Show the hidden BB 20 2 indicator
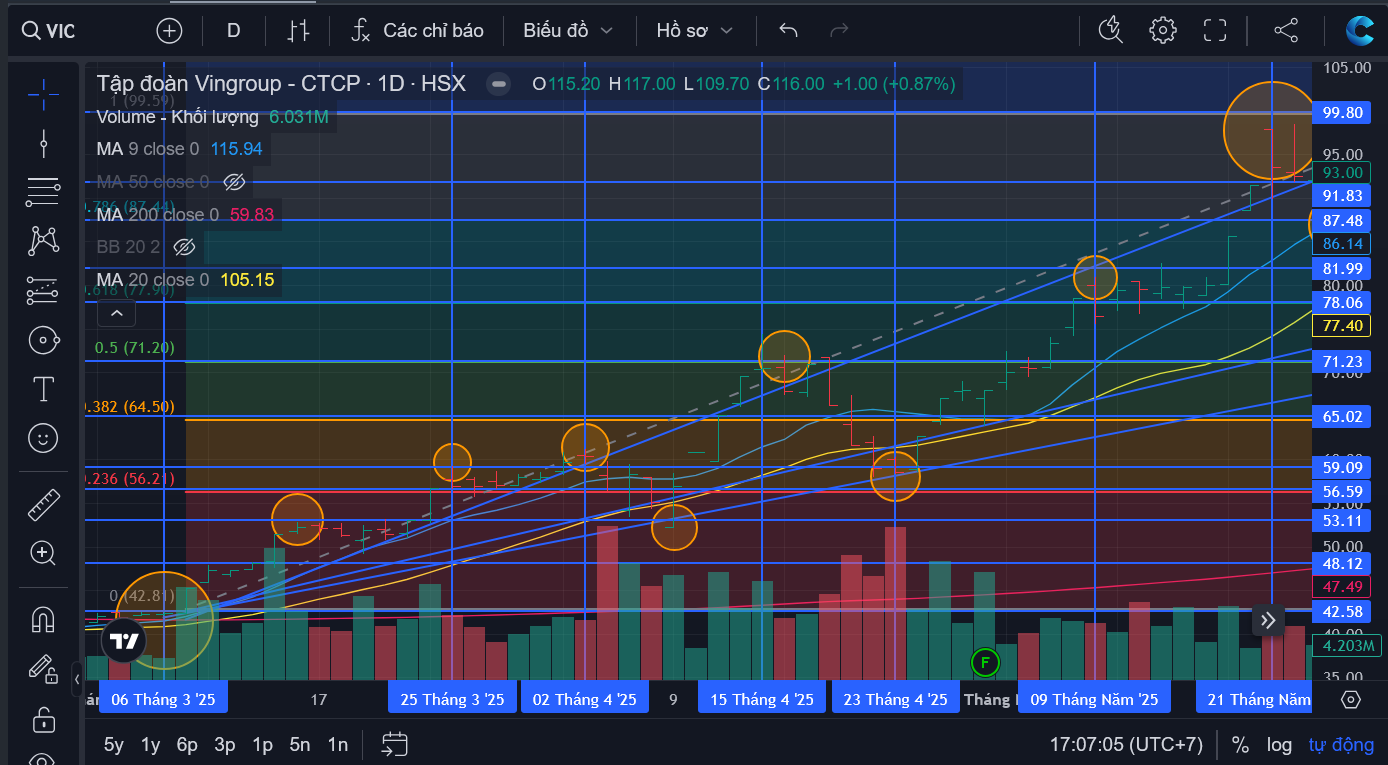Screen dimensions: 1388x765 tap(184, 247)
